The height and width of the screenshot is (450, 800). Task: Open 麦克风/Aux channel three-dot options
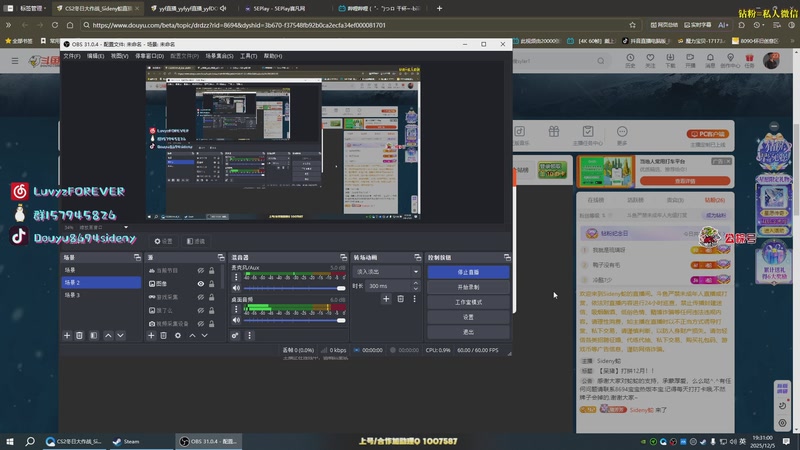tap(236, 277)
